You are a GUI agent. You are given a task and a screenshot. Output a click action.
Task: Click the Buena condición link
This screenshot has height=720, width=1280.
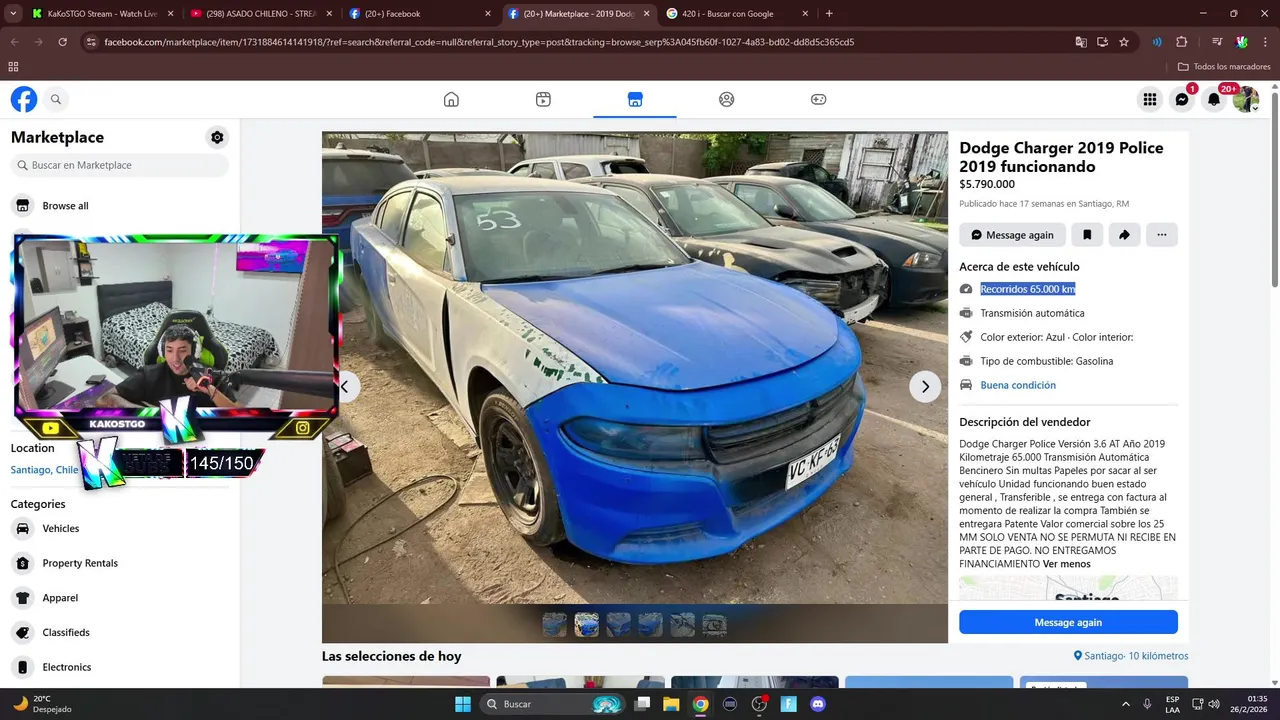pos(1018,385)
